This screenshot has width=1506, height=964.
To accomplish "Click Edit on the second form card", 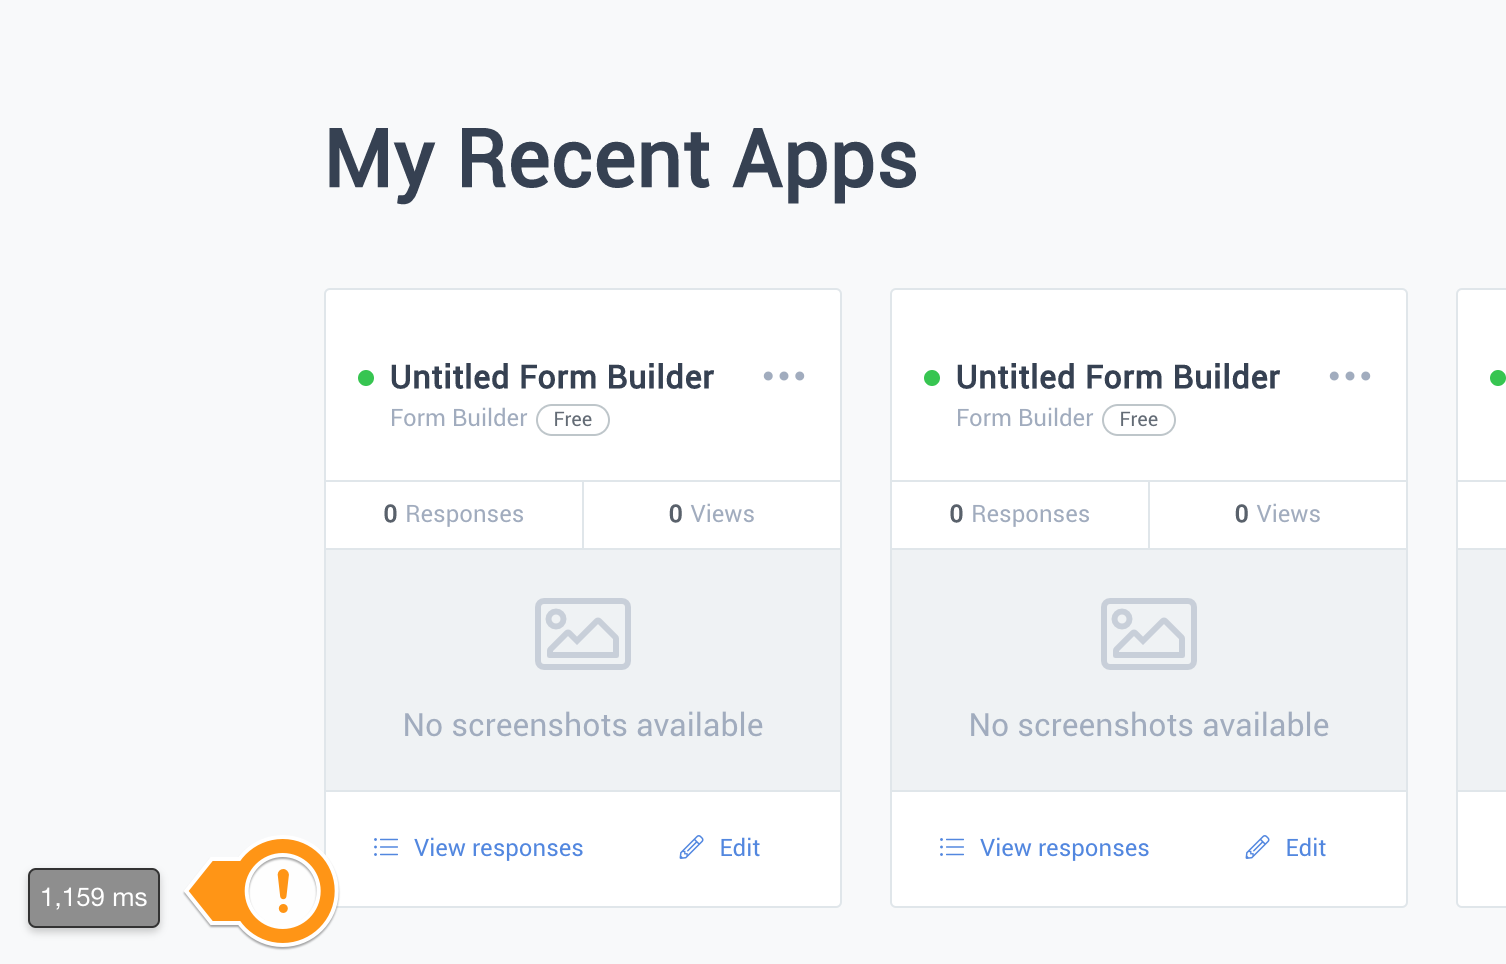I will (1306, 848).
